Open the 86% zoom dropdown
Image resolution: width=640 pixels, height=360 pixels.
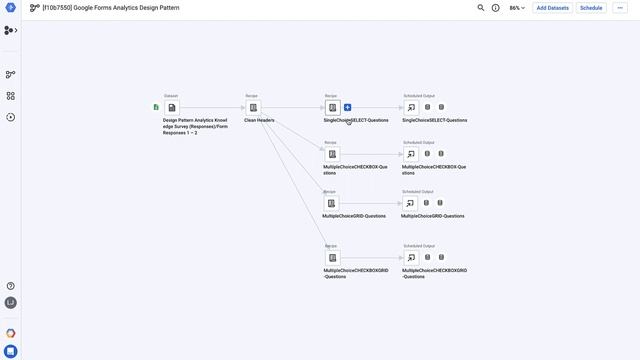517,8
